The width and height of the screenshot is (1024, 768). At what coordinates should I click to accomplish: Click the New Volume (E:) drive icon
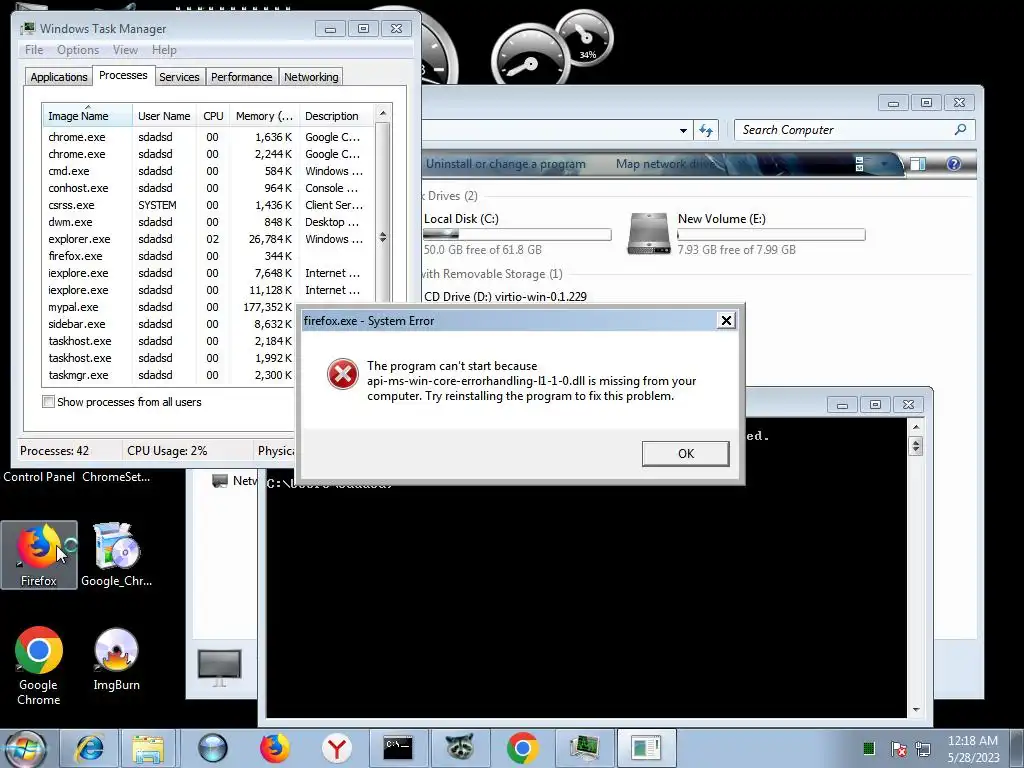click(x=648, y=233)
